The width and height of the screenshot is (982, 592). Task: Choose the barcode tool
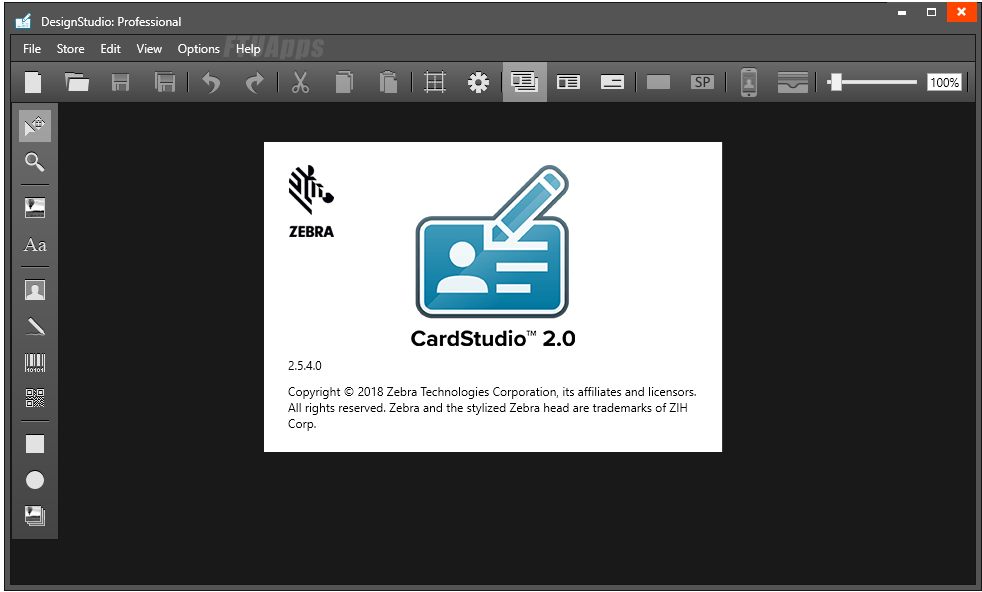[x=35, y=363]
